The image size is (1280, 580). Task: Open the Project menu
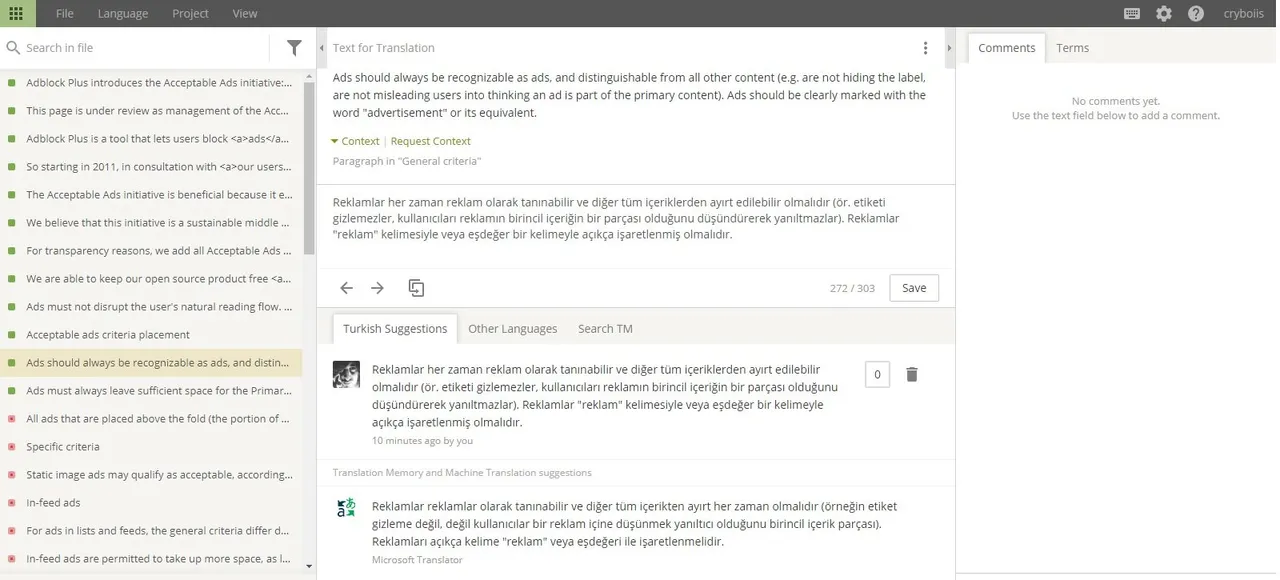click(x=190, y=13)
